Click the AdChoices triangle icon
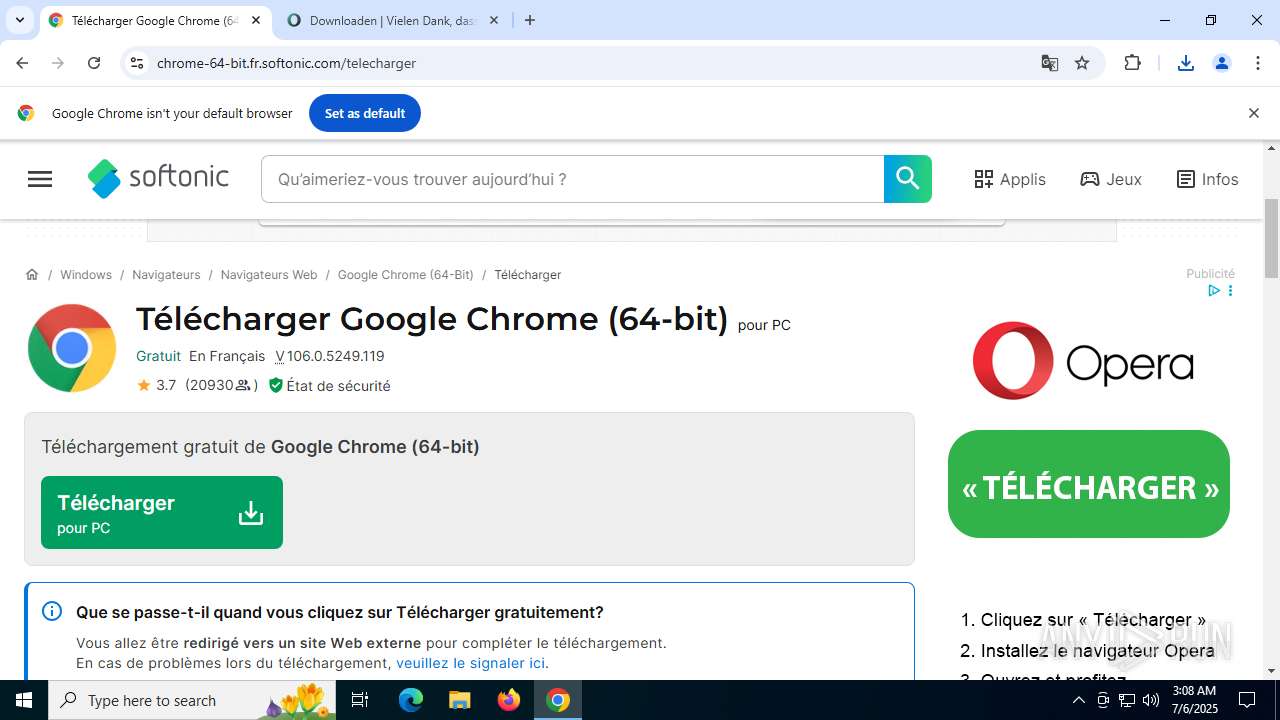 1213,291
